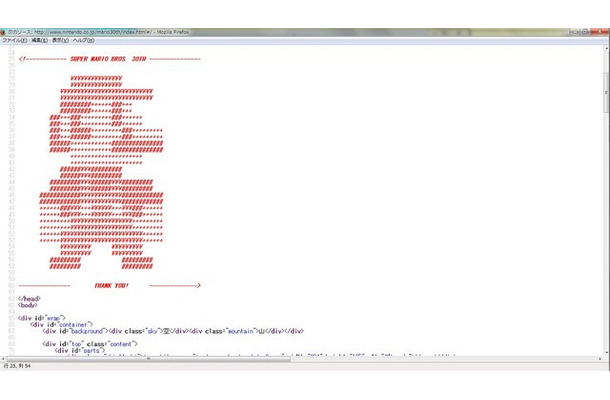Click the <body> tag line
Screen dimensions: 610x400
click(x=28, y=305)
